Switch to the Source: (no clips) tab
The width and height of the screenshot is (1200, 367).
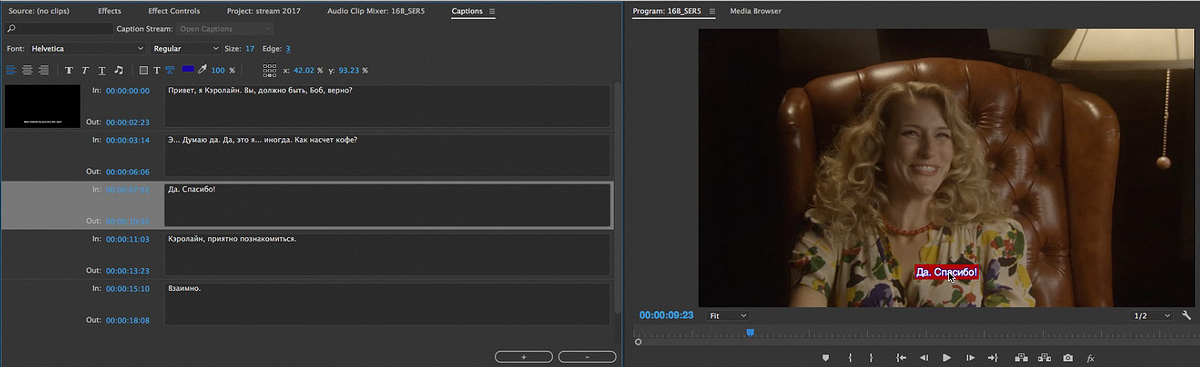click(40, 11)
